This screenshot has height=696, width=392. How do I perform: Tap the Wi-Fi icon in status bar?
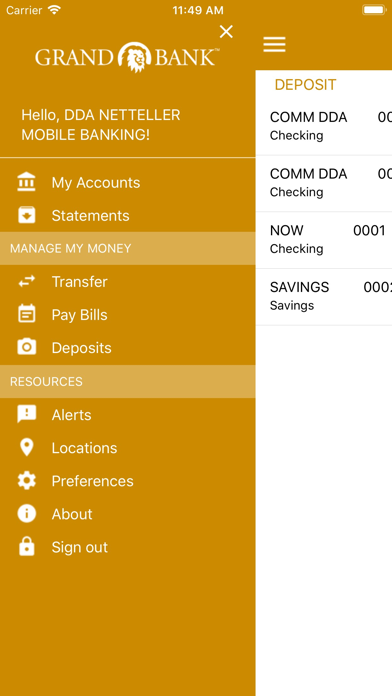click(x=54, y=10)
